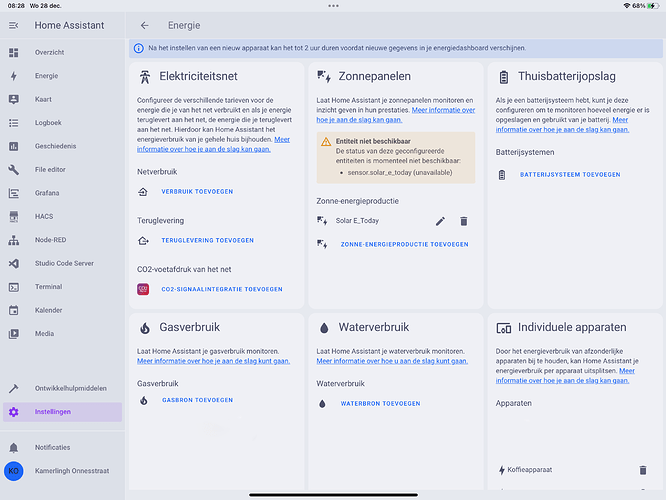
Task: Click Gasbron toevoegen
Action: [197, 400]
